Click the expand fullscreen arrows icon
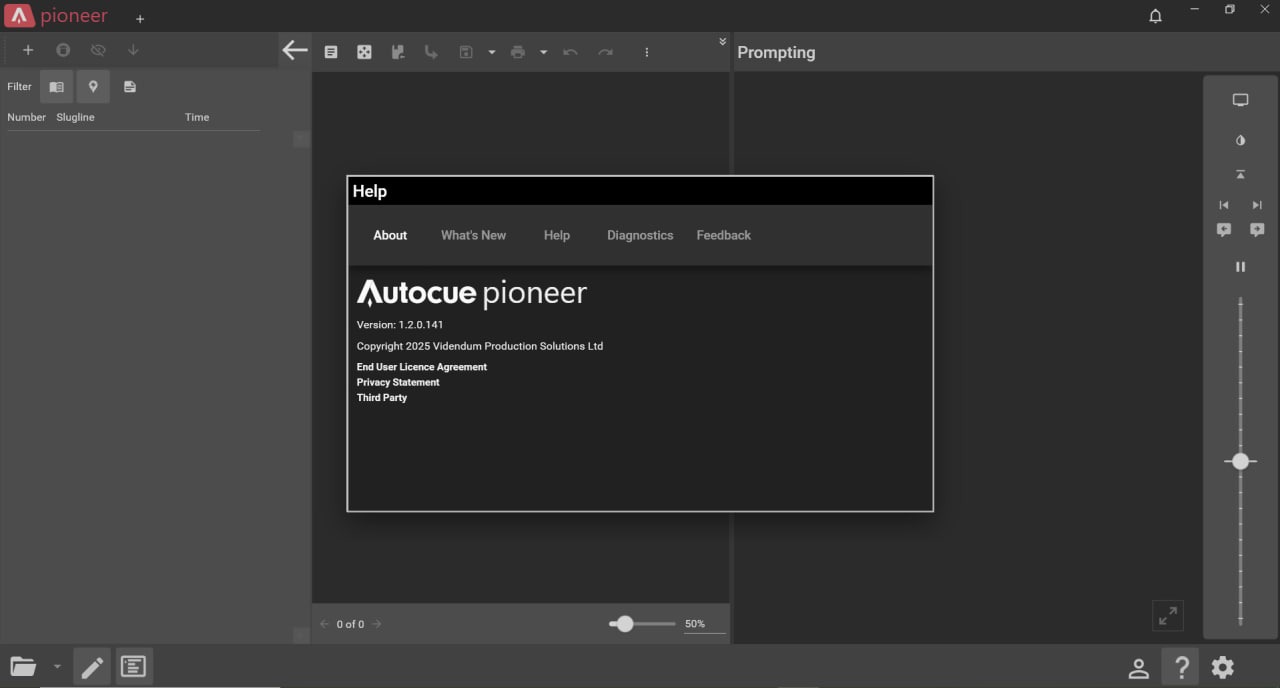Image resolution: width=1280 pixels, height=688 pixels. click(x=1168, y=616)
